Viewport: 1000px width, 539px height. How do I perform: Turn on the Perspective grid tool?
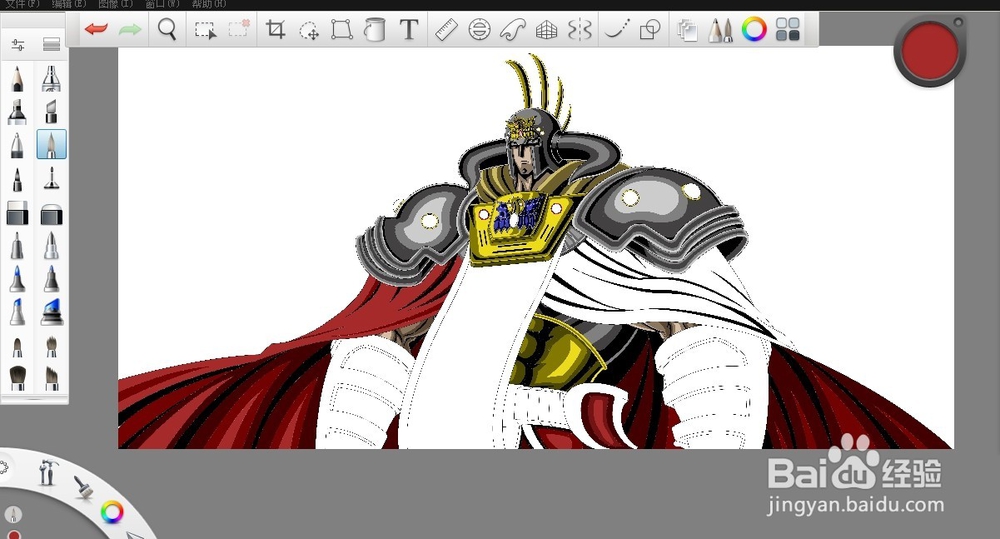547,29
